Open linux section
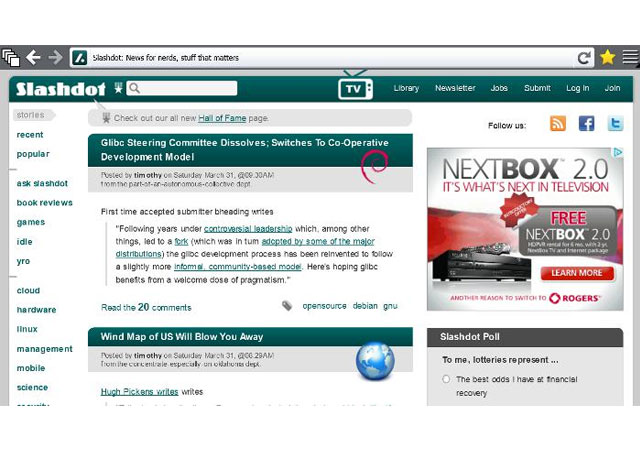The image size is (640, 450). click(x=27, y=329)
